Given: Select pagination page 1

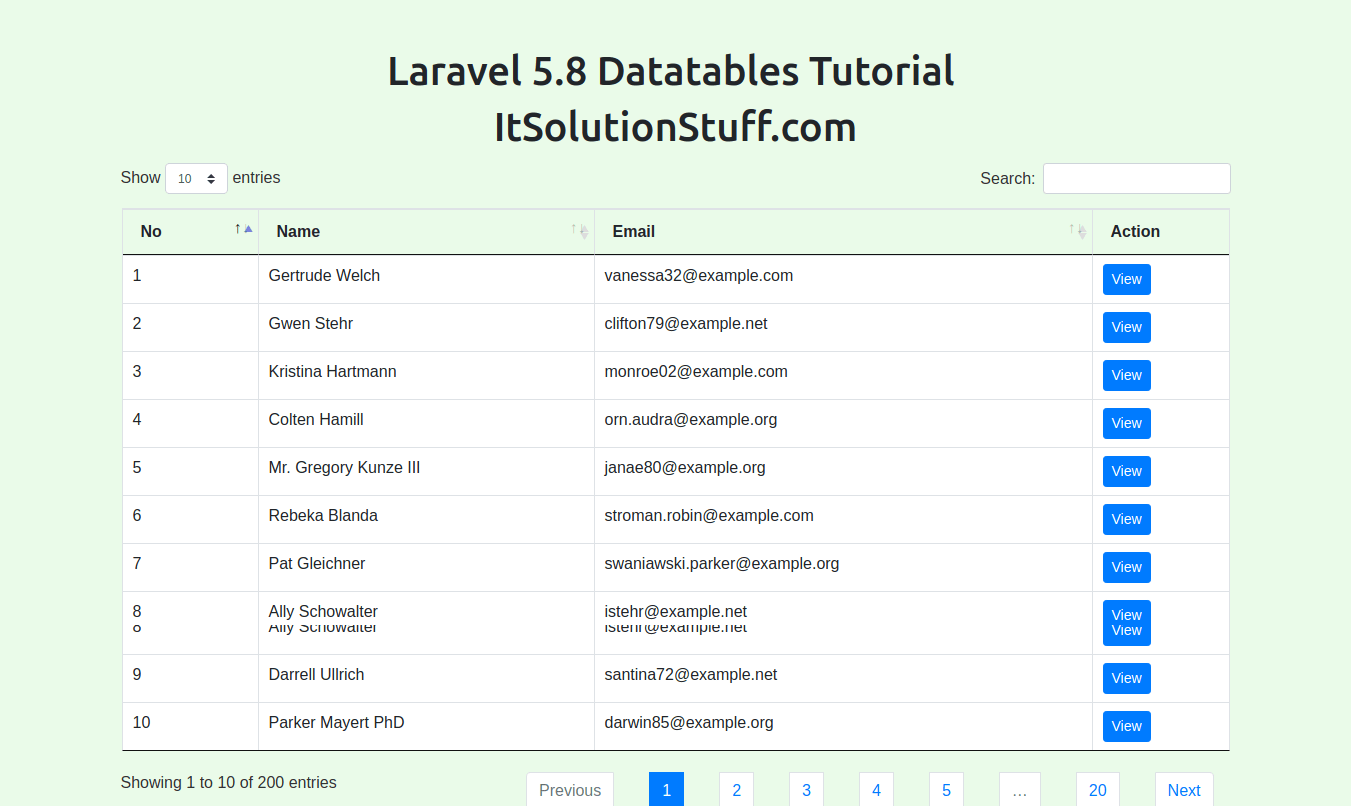Looking at the screenshot, I should 666,789.
